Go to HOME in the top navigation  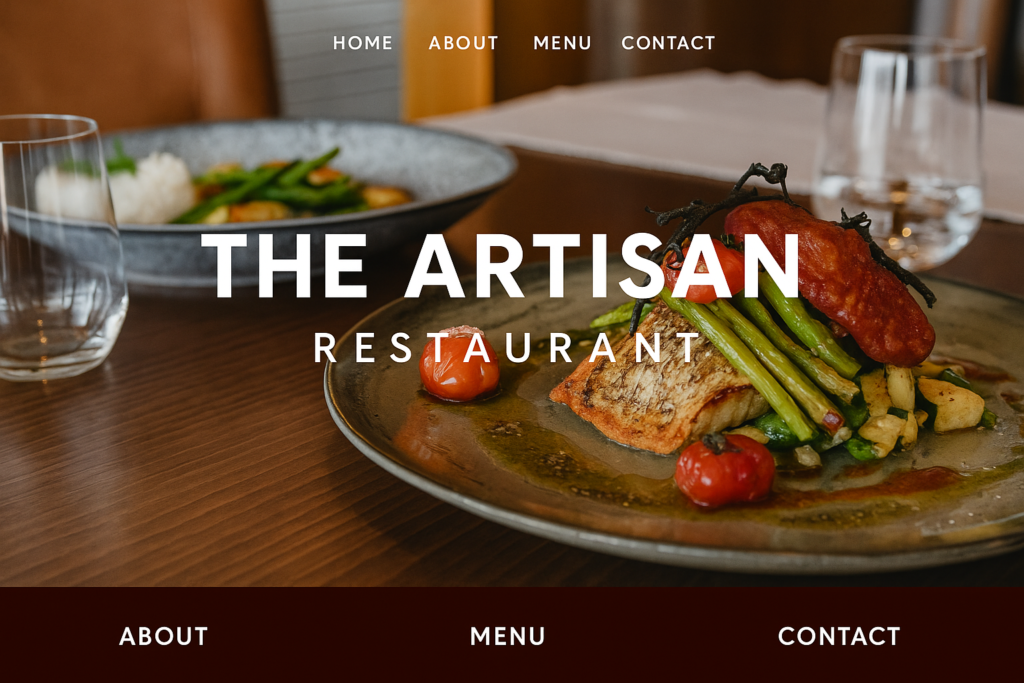pyautogui.click(x=362, y=43)
